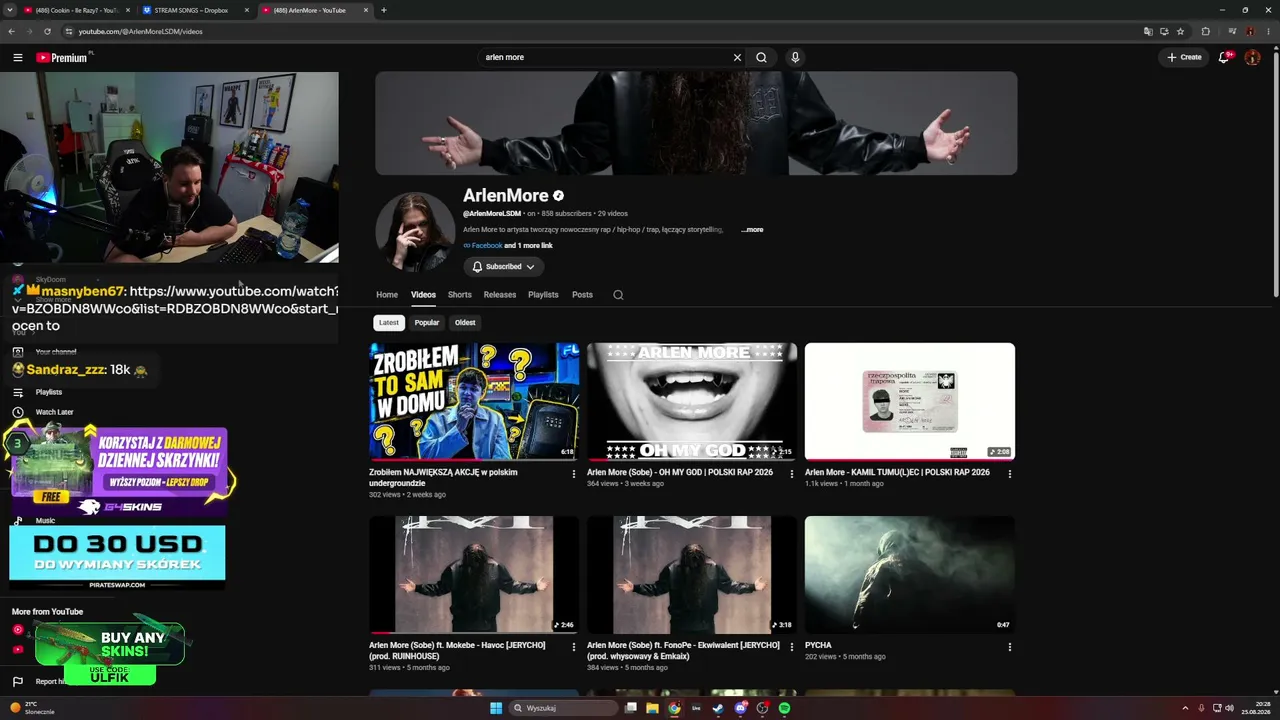Open 'Zrobiłem NAJWIĘKSZĄ AKCJĘ w polskim undergroundzie' title

point(443,477)
